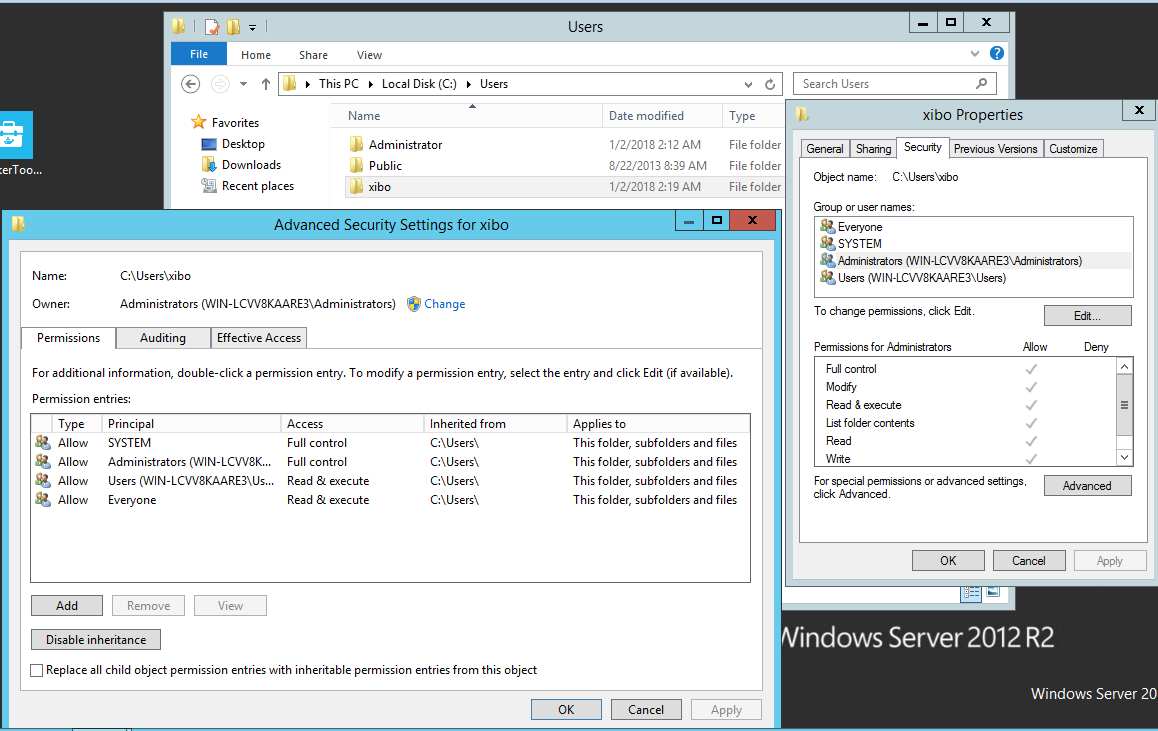
Task: Open the recent locations dropdown beside Forward arrow
Action: tap(241, 84)
